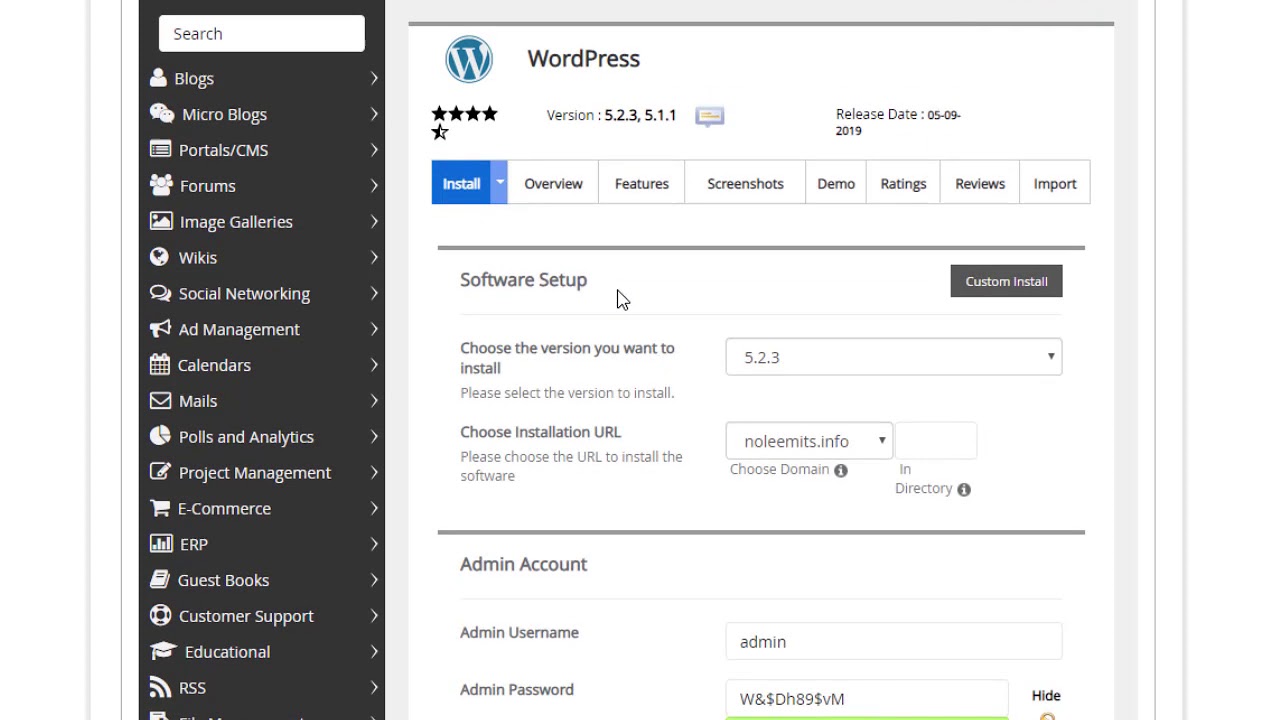The width and height of the screenshot is (1280, 720).
Task: Open the Reviews tab
Action: tap(980, 183)
